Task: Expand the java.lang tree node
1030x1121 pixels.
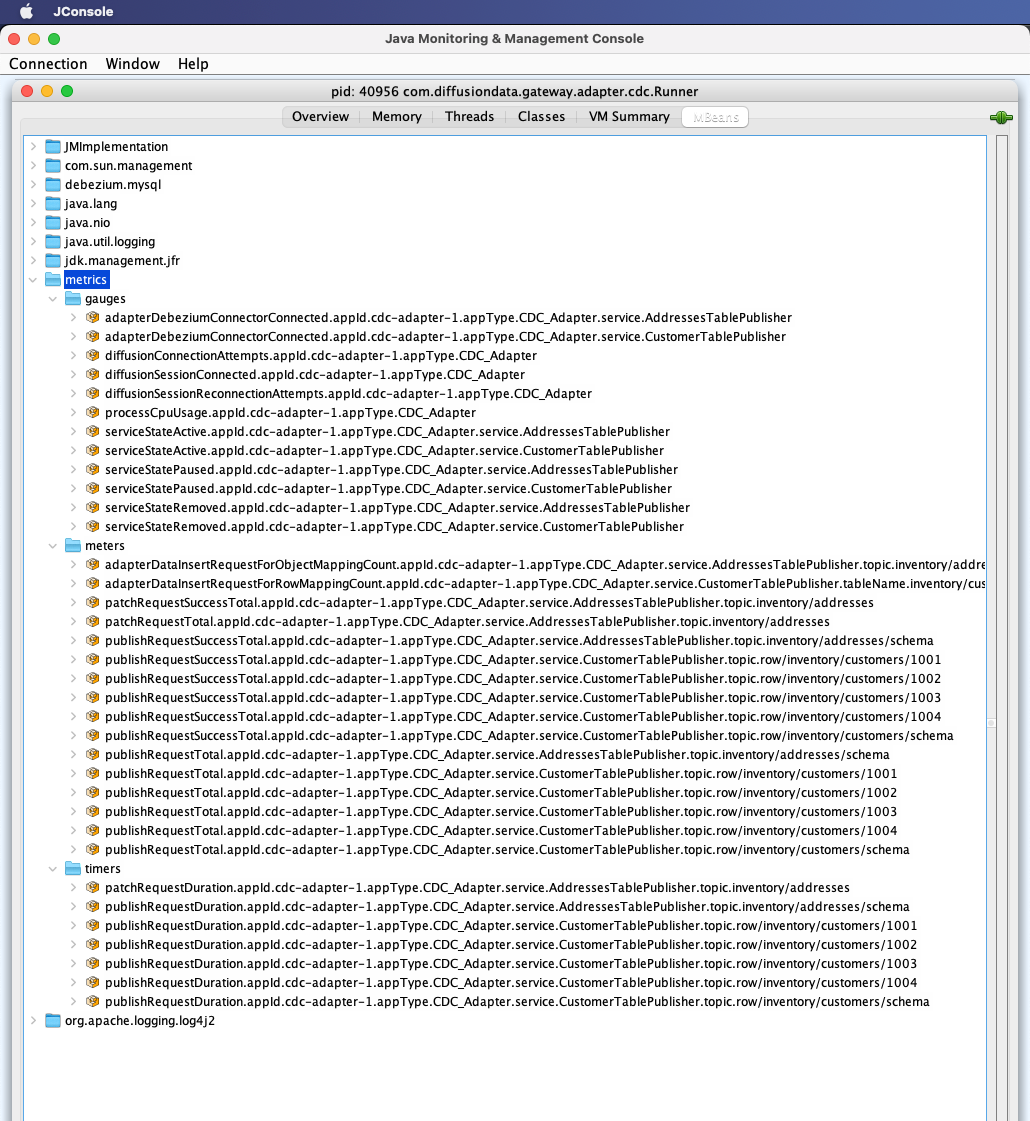Action: tap(32, 203)
